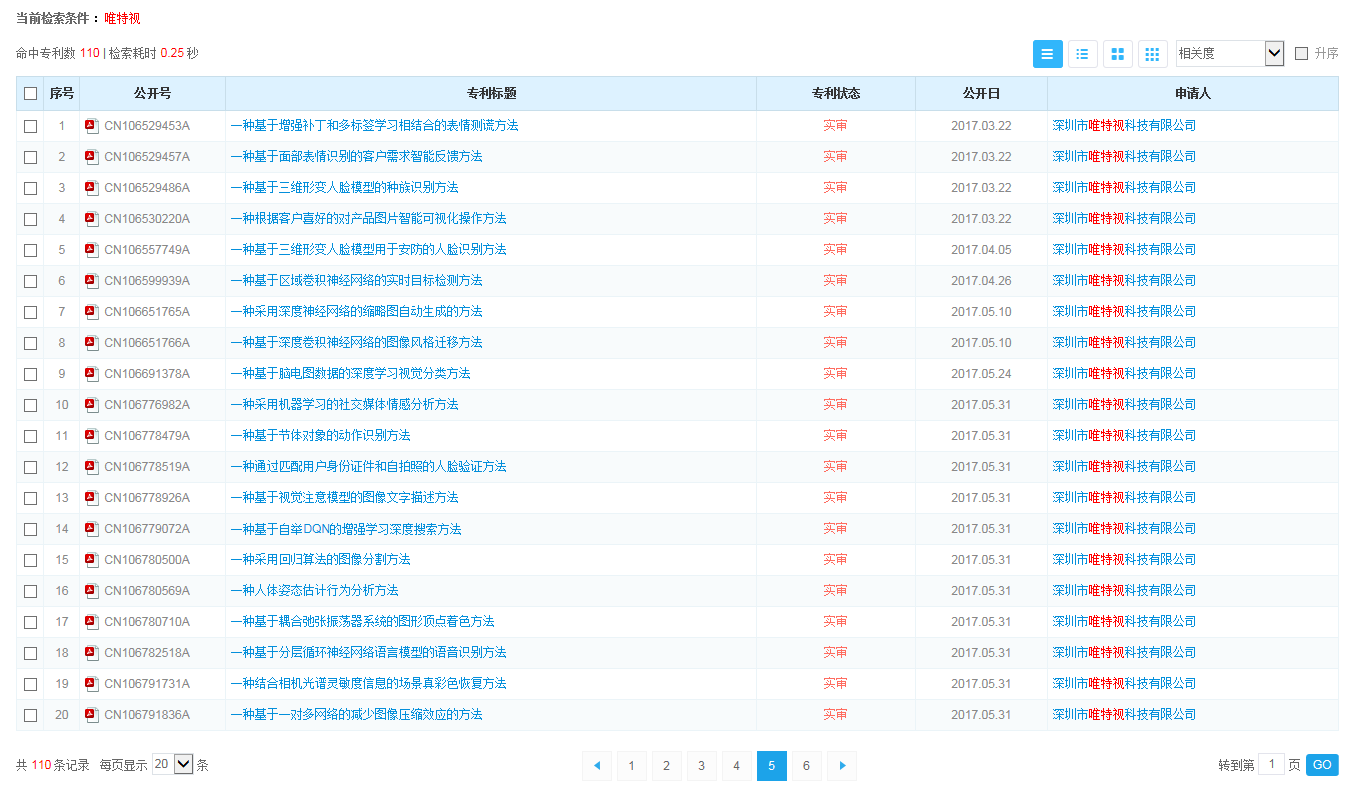Screen dimensions: 1355x798
Task: Open patent 一种采用回归算法的图像分割方法
Action: (x=321, y=560)
